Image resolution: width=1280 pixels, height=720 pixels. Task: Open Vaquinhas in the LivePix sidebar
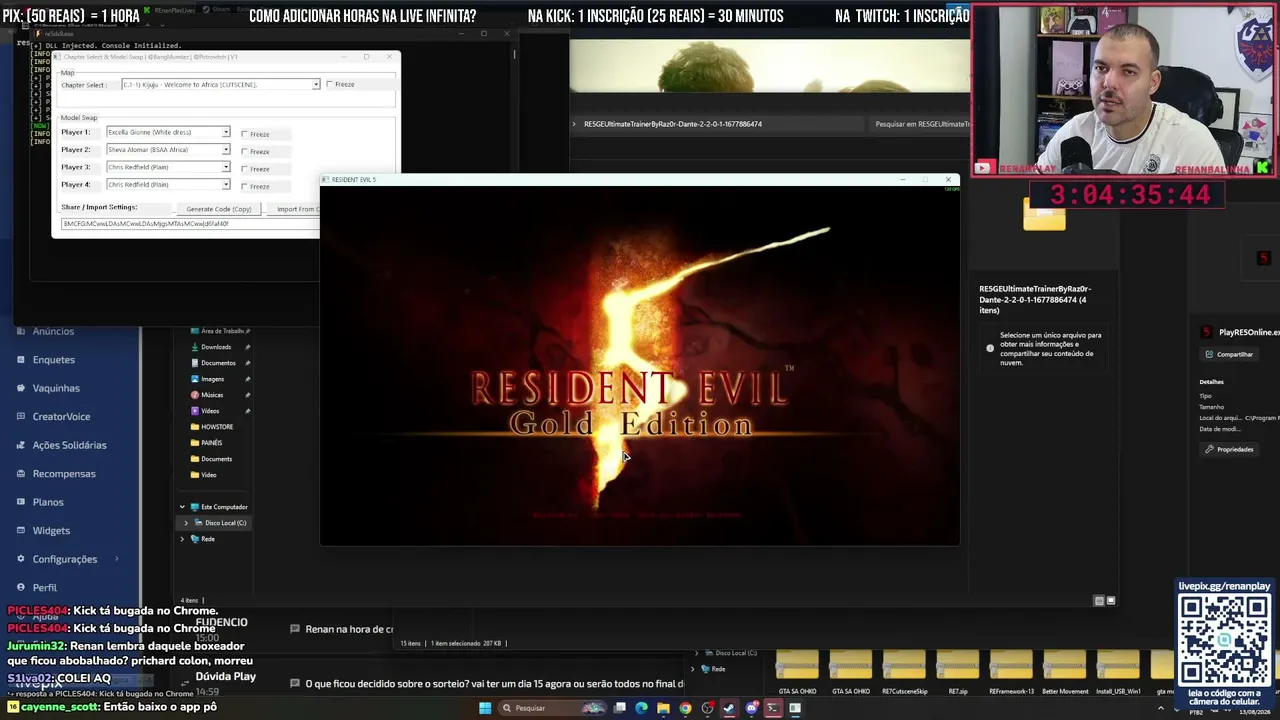(56, 388)
